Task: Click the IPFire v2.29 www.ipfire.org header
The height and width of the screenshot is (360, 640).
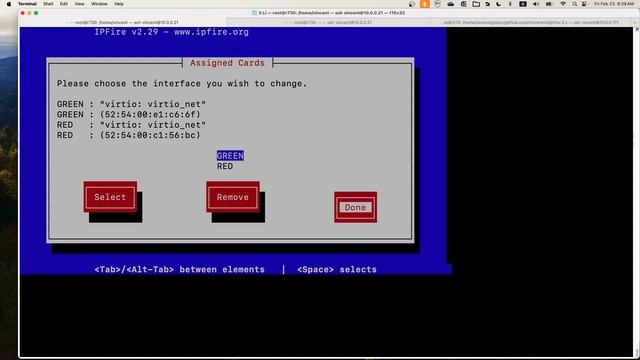Action: tap(171, 32)
